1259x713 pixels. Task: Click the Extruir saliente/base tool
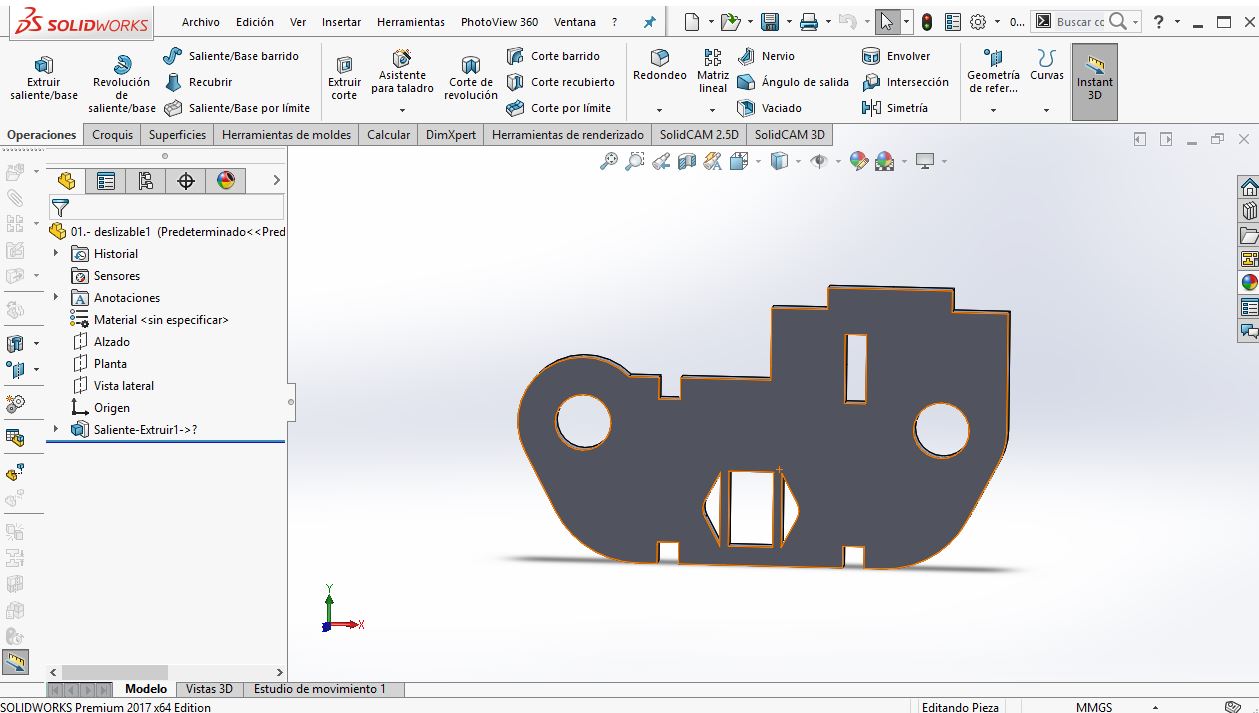(x=44, y=78)
